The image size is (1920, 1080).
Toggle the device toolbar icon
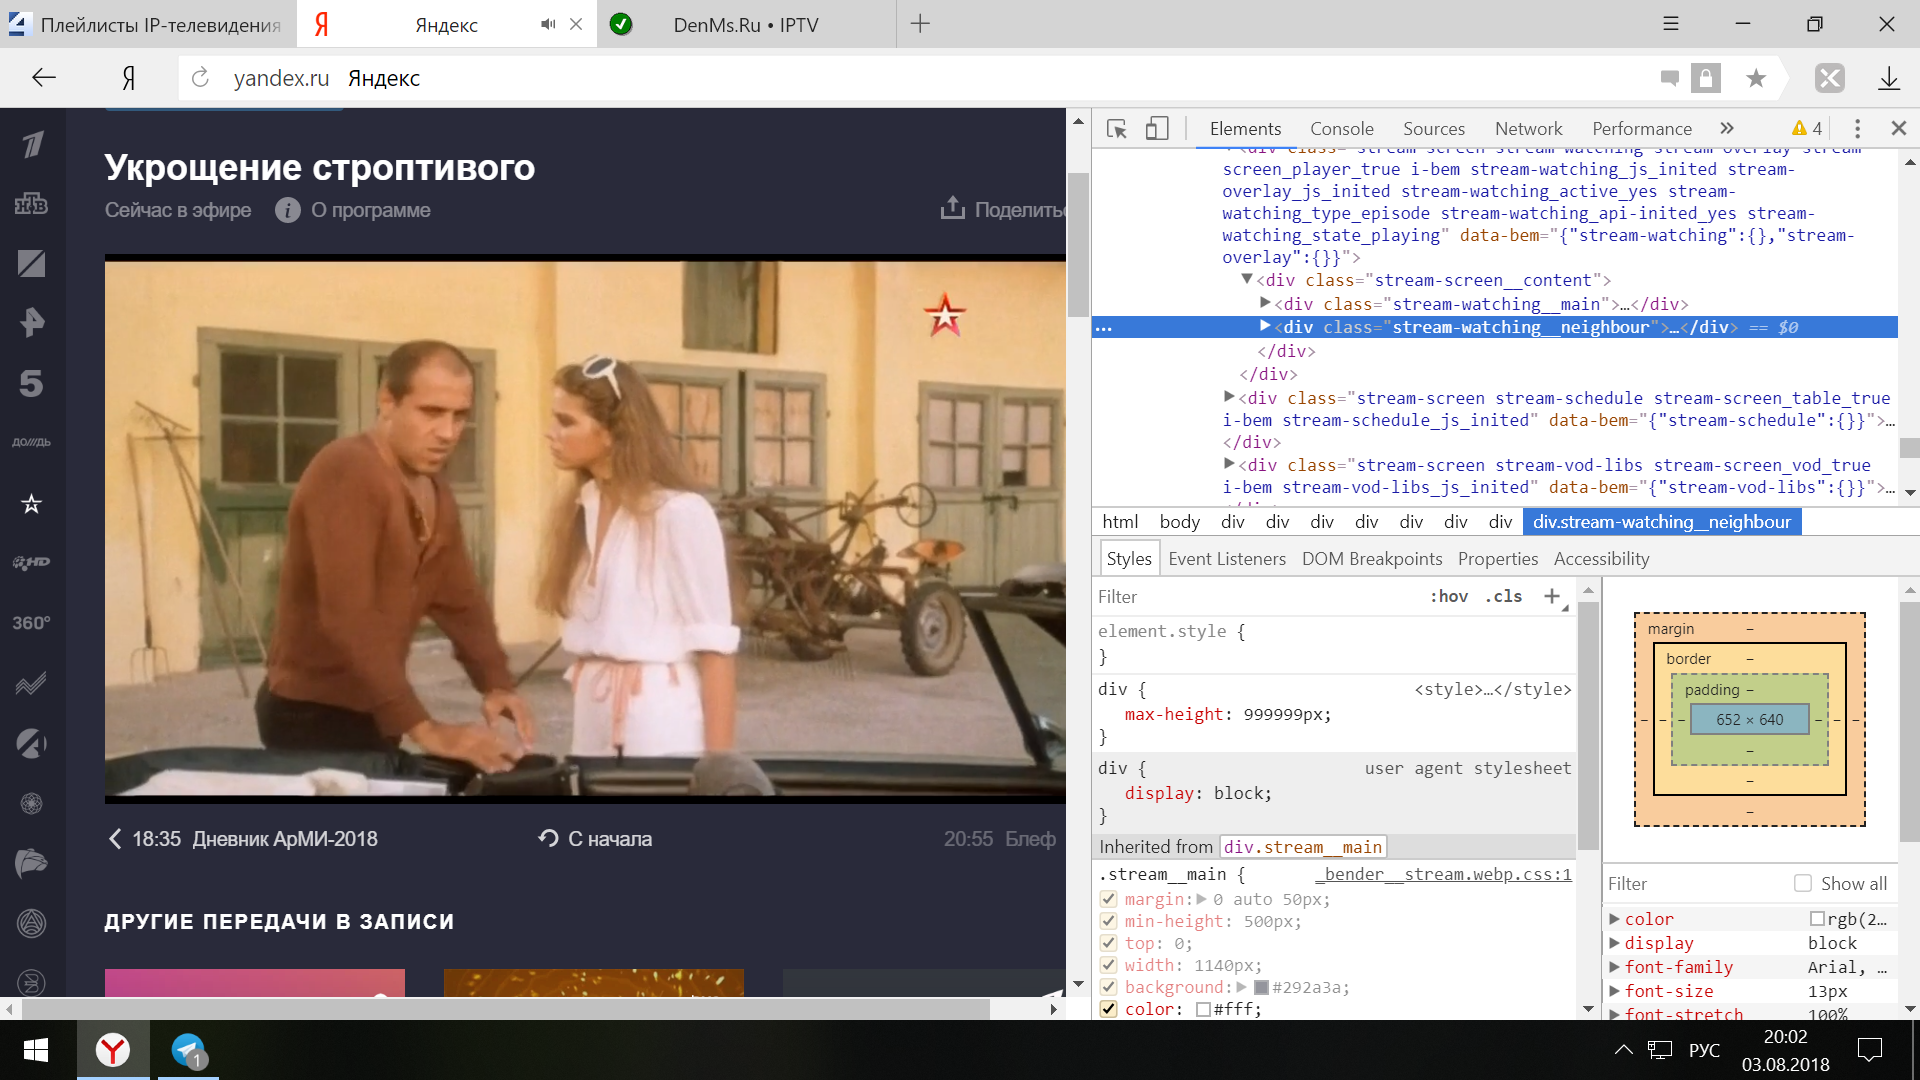click(x=1157, y=129)
